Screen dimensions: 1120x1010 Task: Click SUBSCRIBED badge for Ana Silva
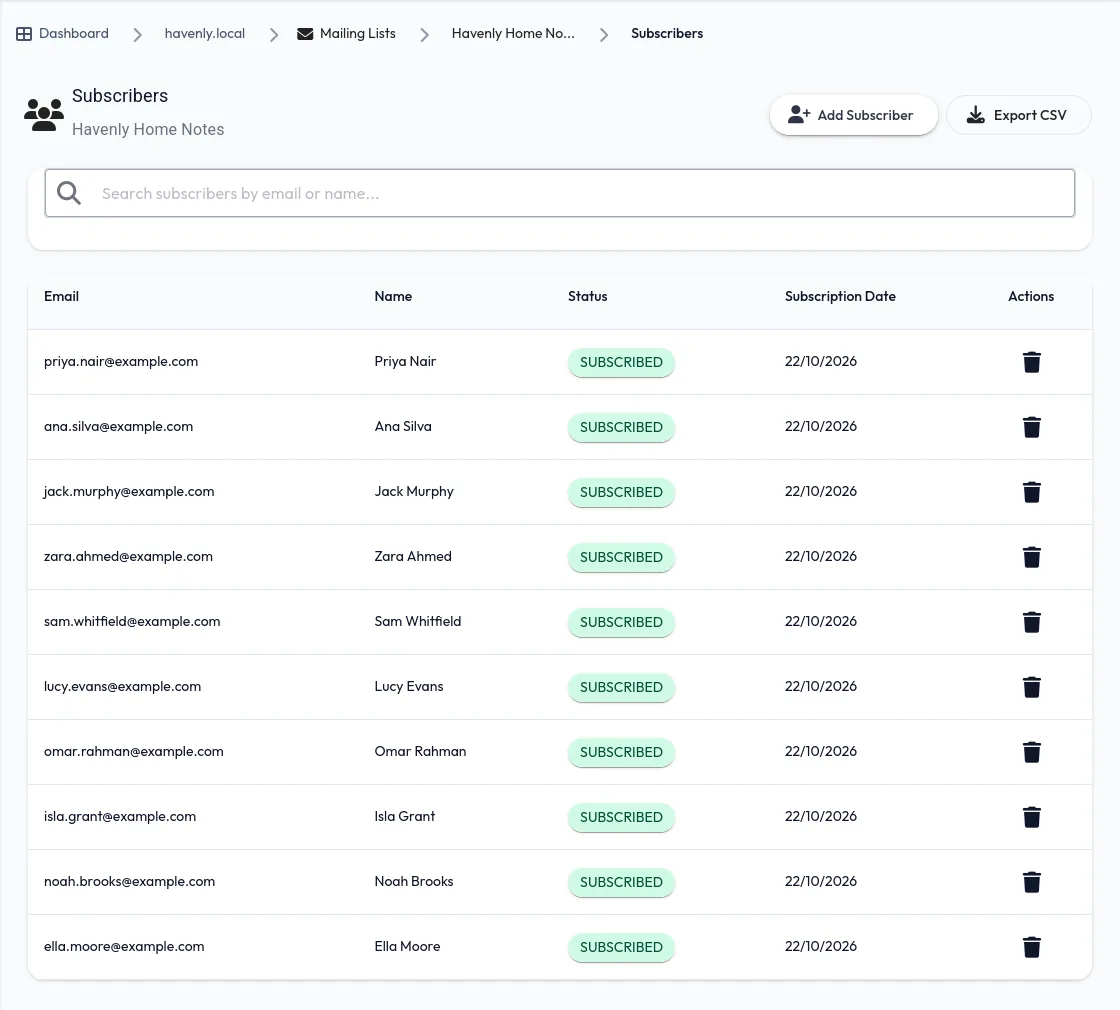pos(621,427)
